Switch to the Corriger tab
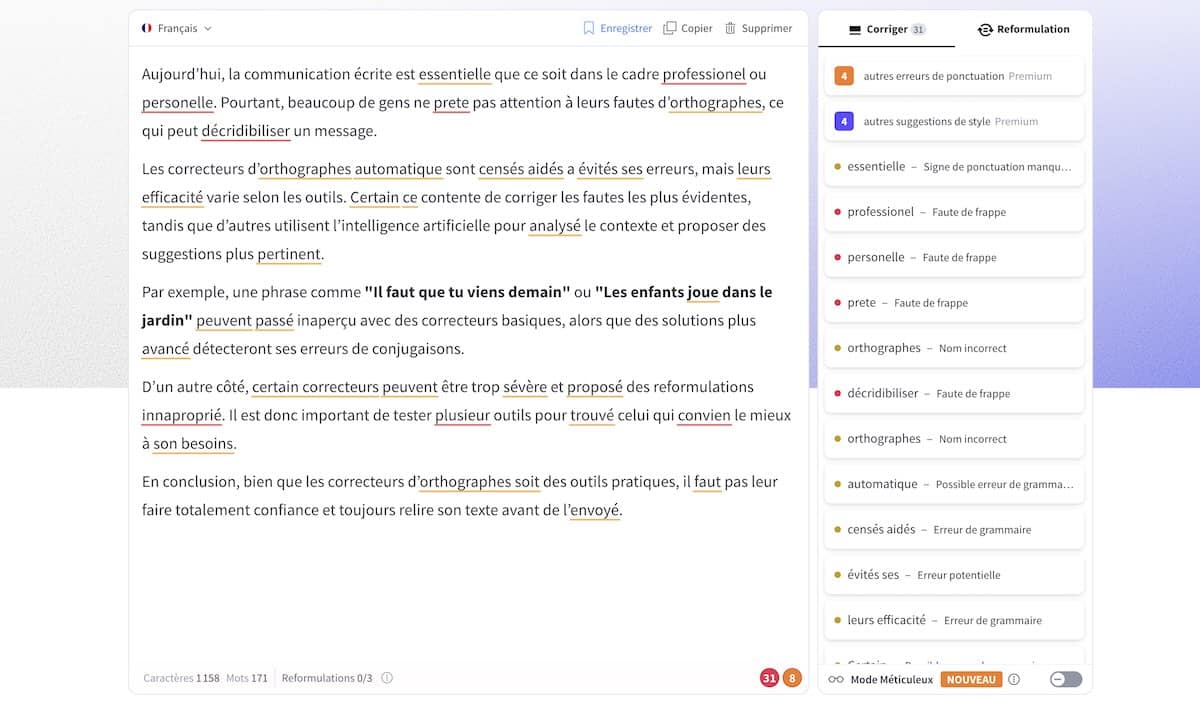This screenshot has width=1200, height=702. coord(886,30)
